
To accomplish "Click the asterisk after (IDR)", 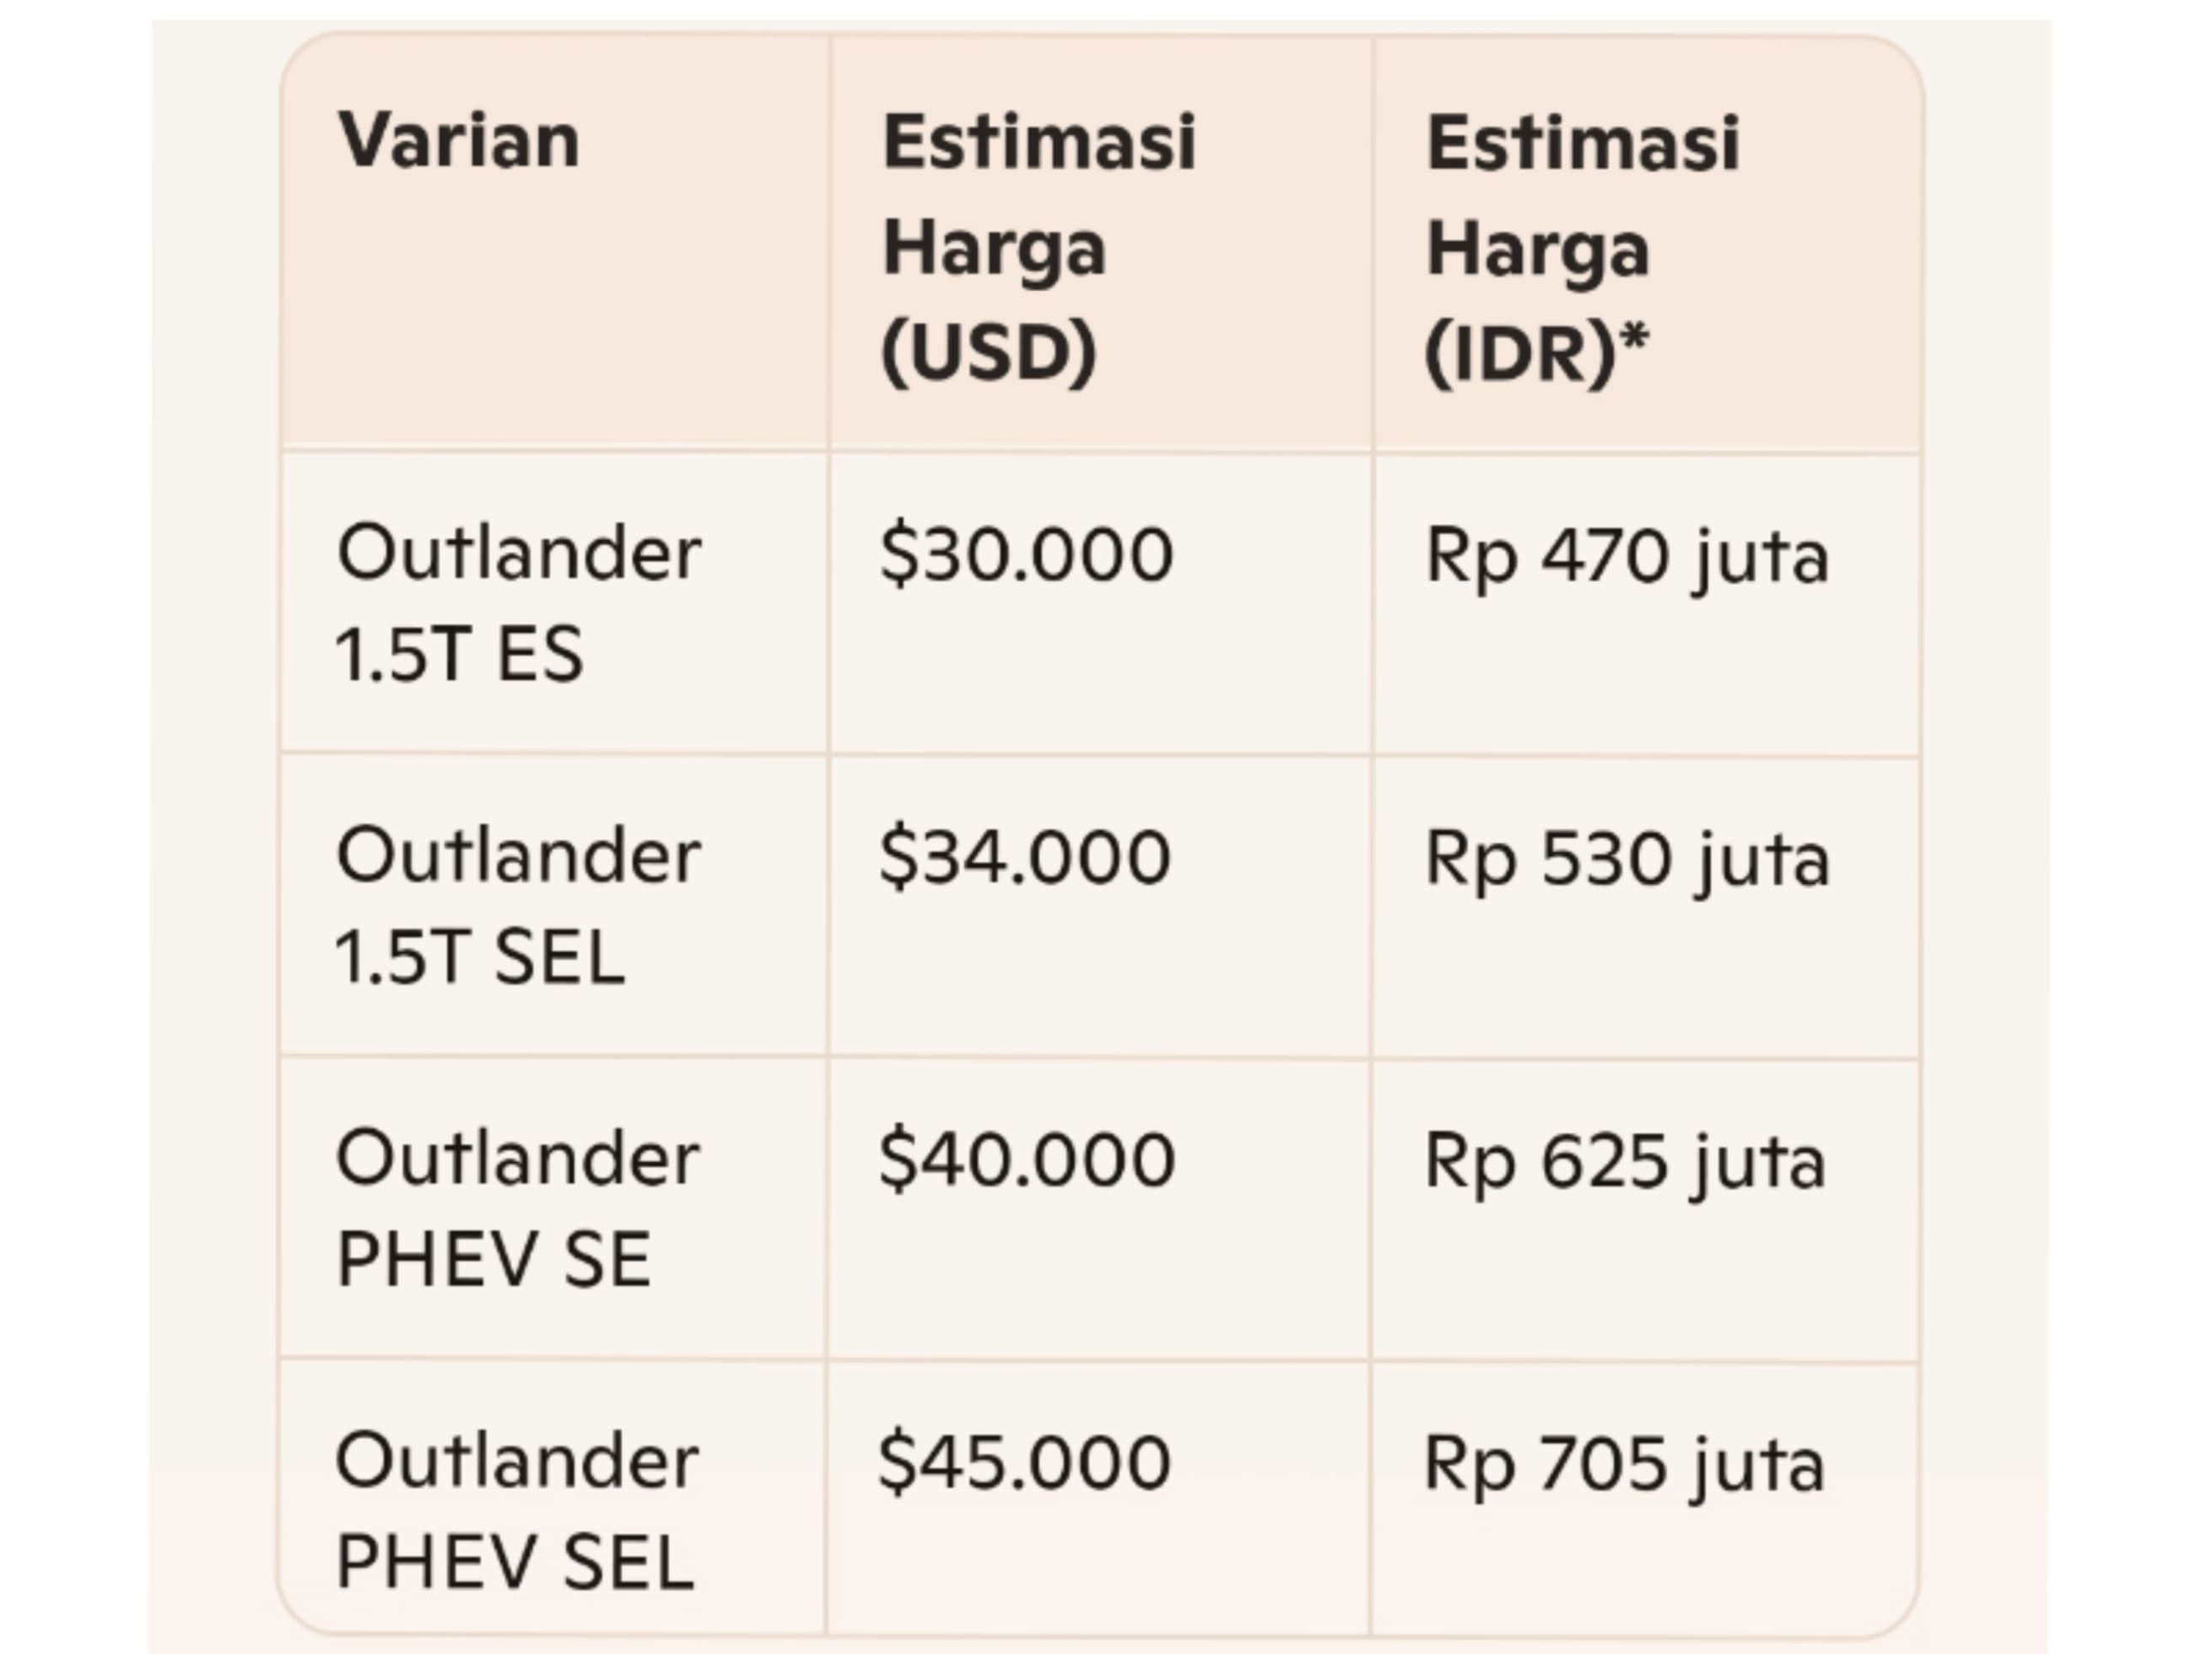I will point(1634,342).
